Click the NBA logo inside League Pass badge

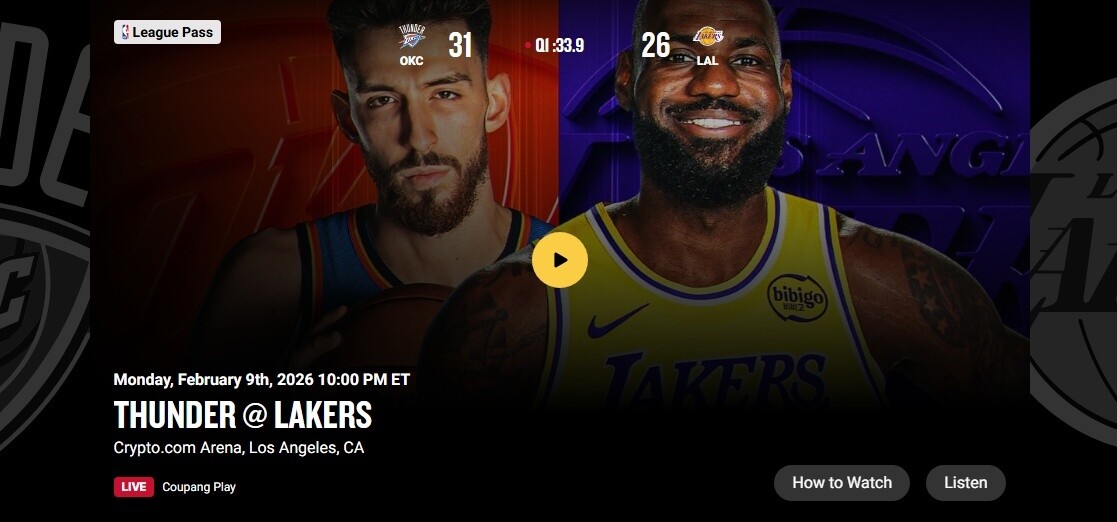pos(125,32)
